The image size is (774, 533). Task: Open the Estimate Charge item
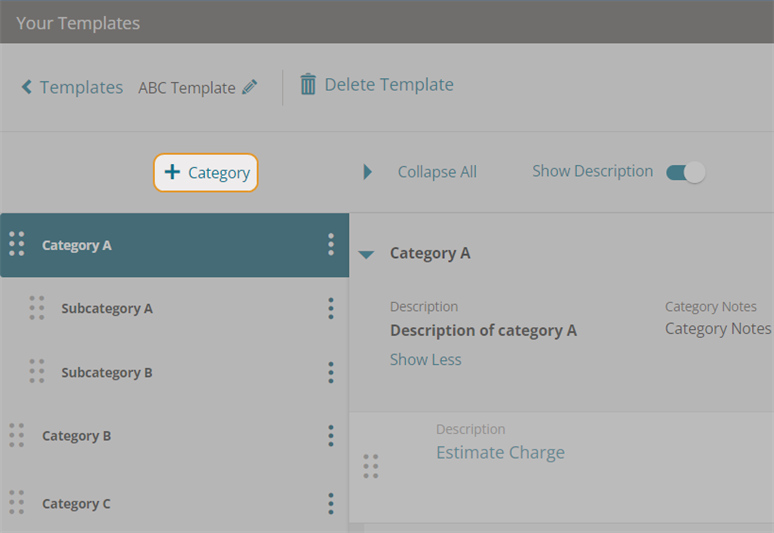pos(500,453)
